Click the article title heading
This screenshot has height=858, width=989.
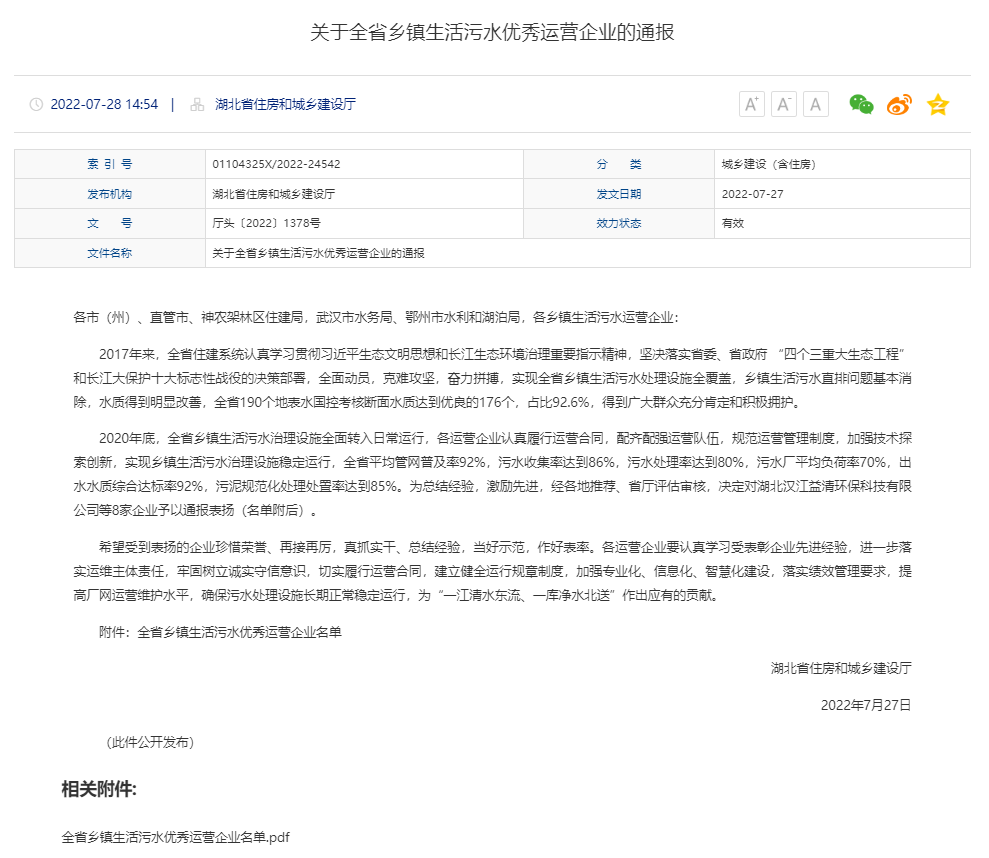point(492,32)
